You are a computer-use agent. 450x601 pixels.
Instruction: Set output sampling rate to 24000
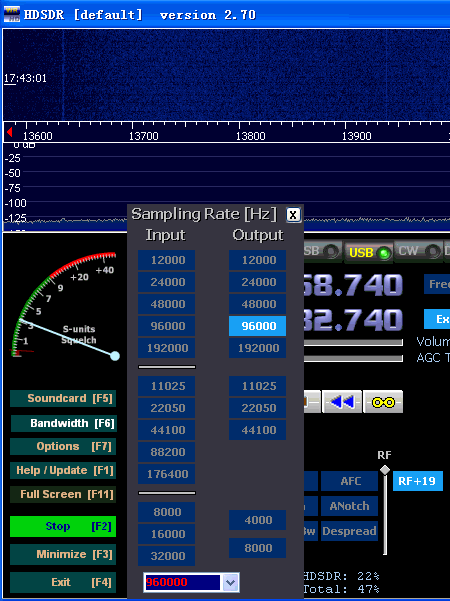(258, 282)
